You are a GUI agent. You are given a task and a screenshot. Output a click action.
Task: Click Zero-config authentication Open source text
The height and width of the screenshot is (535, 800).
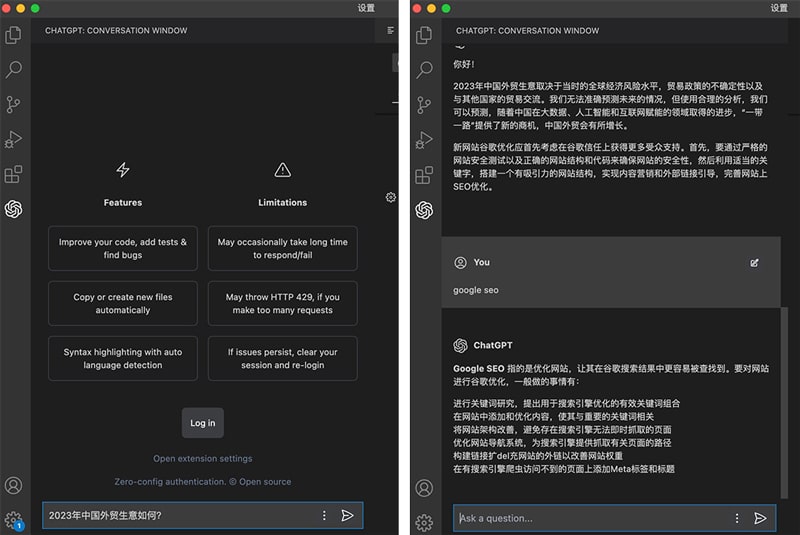(203, 481)
